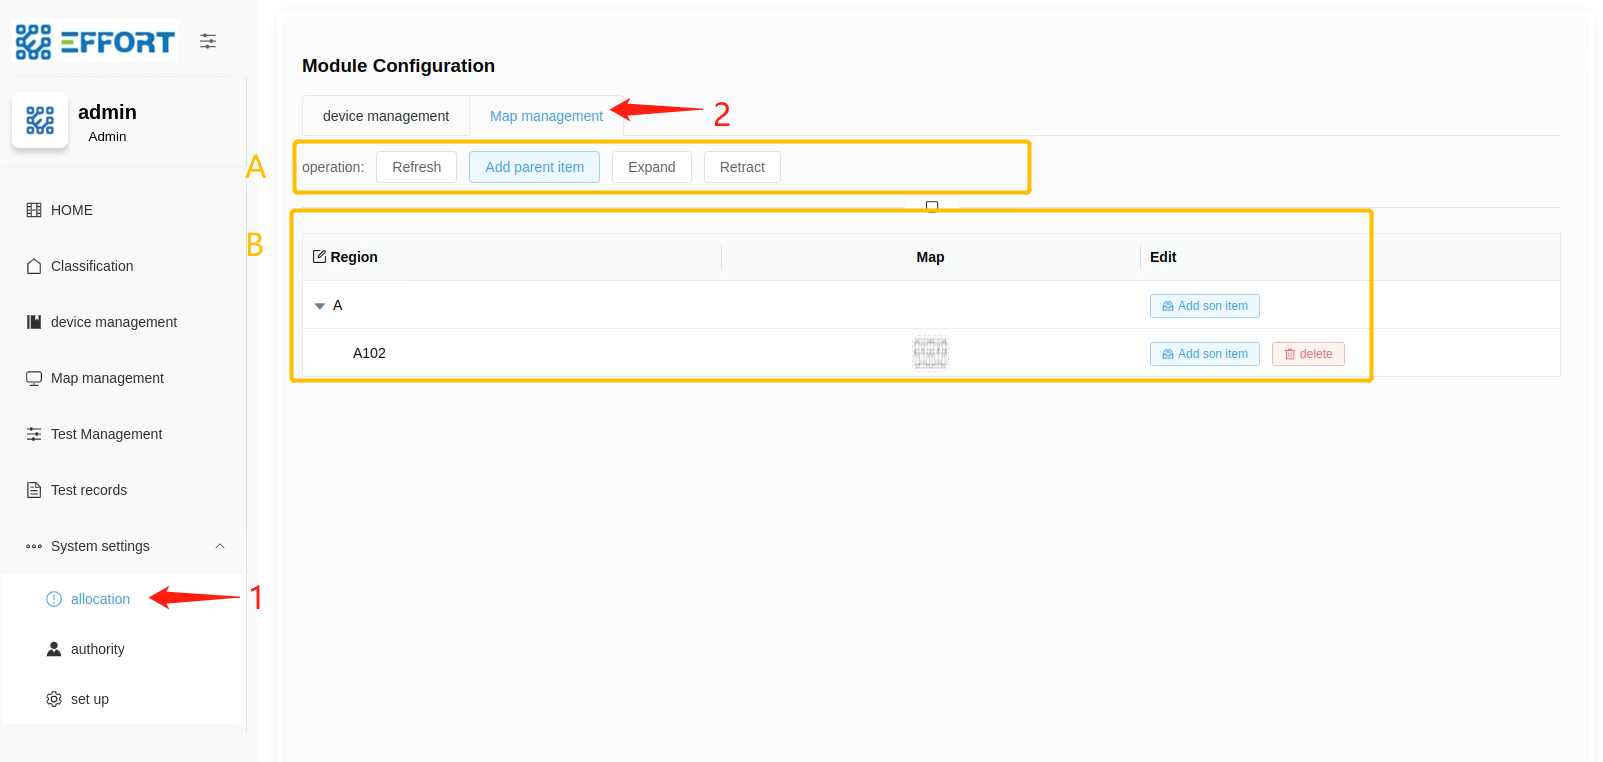Click the sidebar collapse settings icon
This screenshot has height=762, width=1603.
tap(208, 41)
